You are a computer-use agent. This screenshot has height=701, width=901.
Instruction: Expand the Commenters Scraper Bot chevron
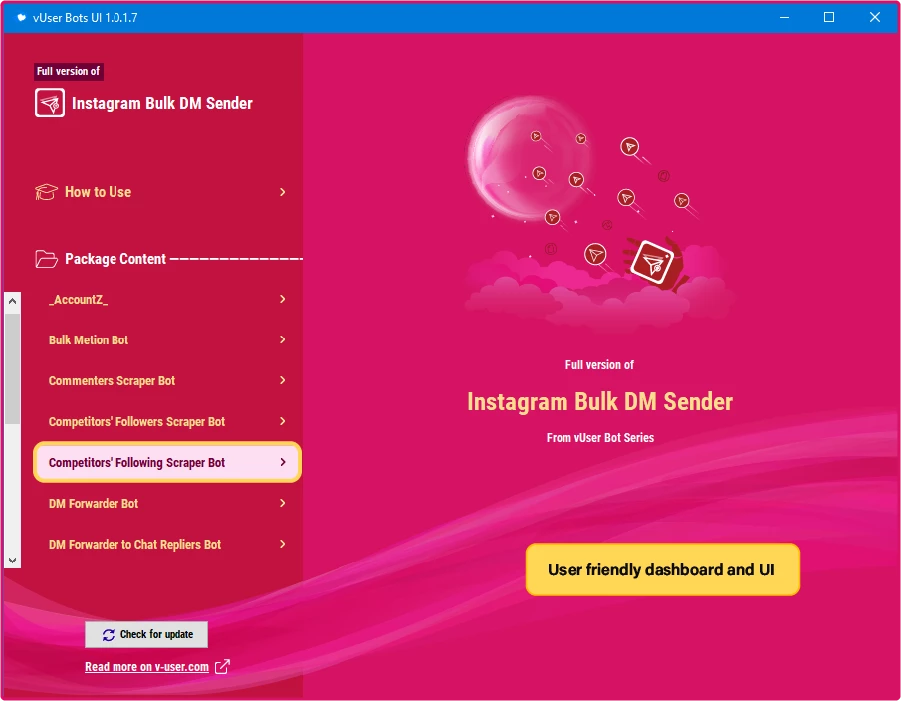click(x=282, y=380)
